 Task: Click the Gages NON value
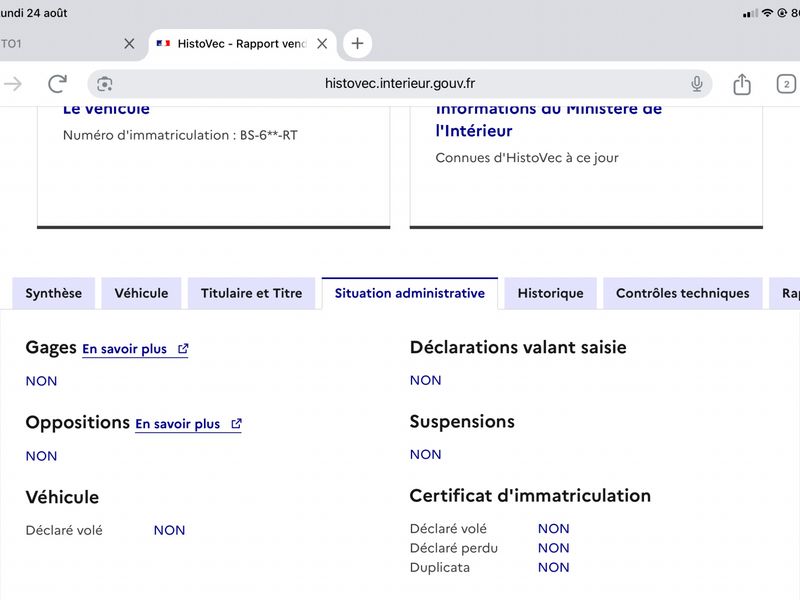(41, 381)
